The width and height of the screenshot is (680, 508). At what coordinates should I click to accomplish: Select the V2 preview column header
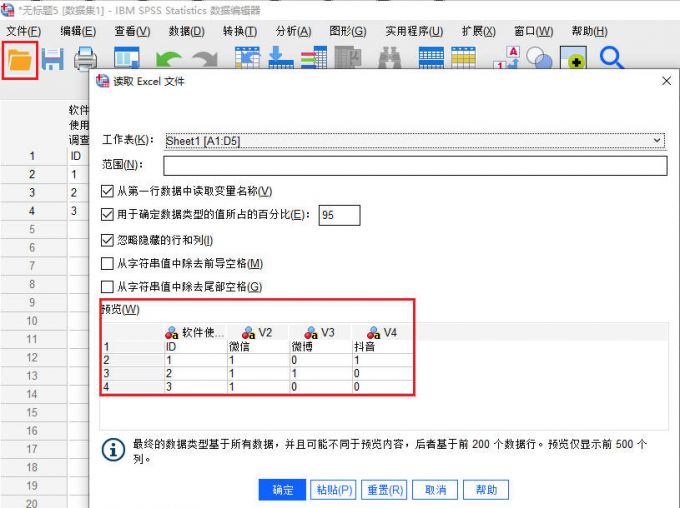coord(257,333)
